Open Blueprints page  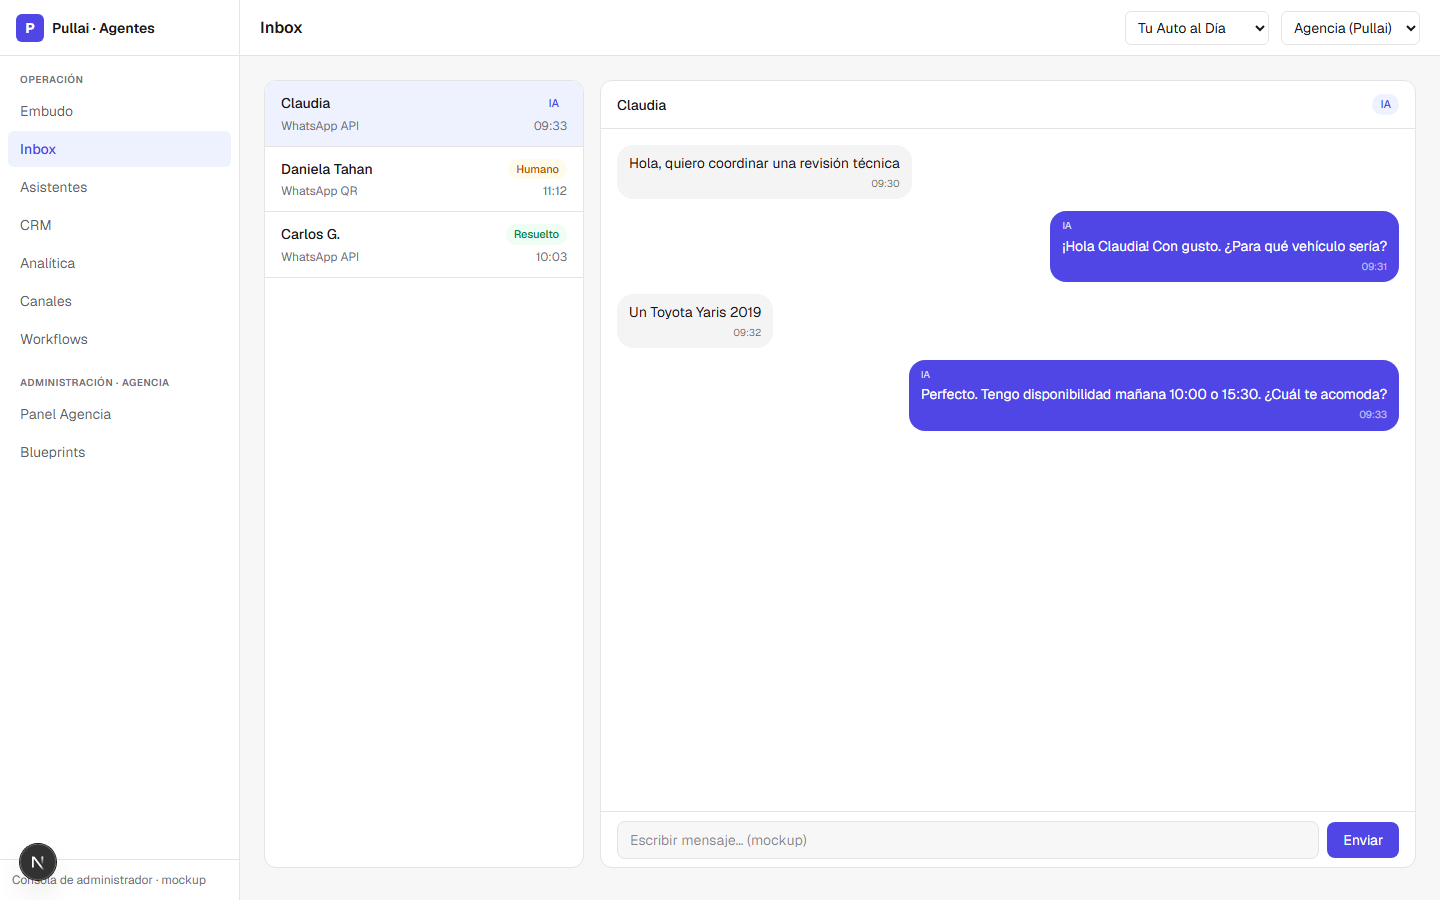(119, 452)
